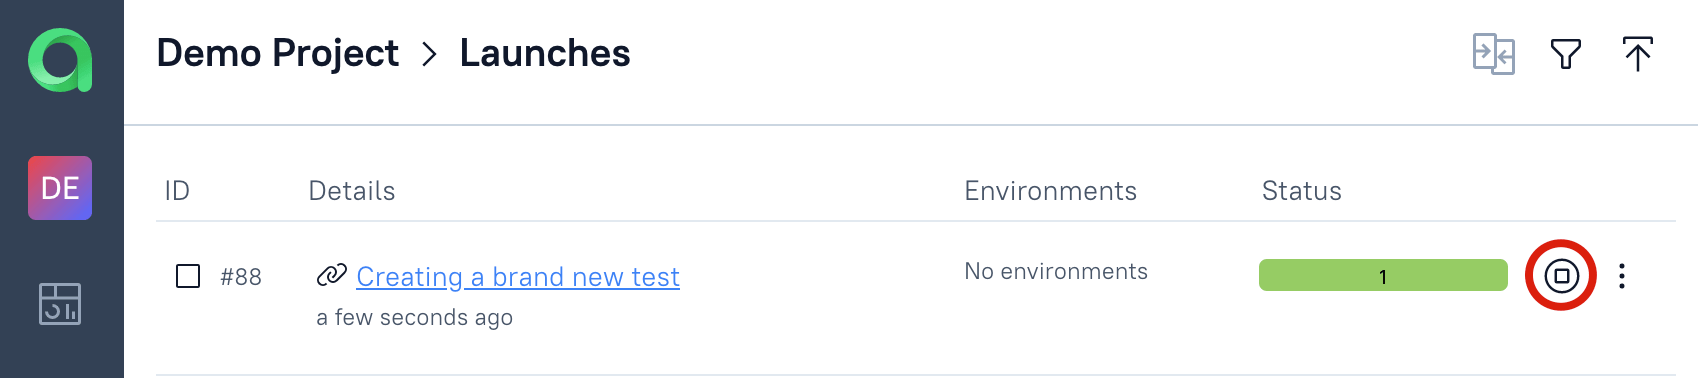
Task: Click the ID column header
Action: (177, 191)
